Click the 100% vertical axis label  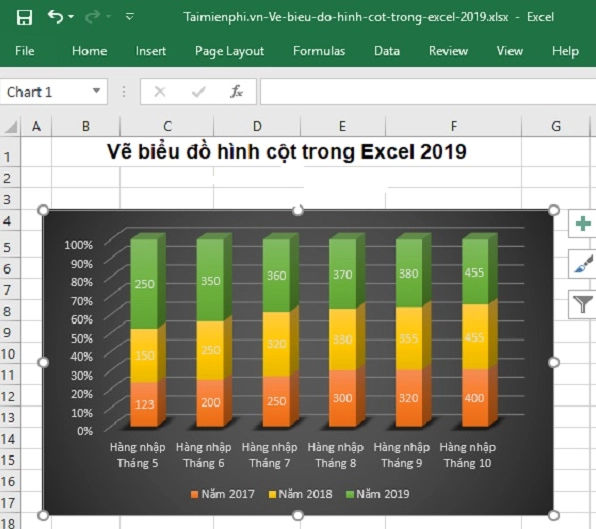click(79, 245)
